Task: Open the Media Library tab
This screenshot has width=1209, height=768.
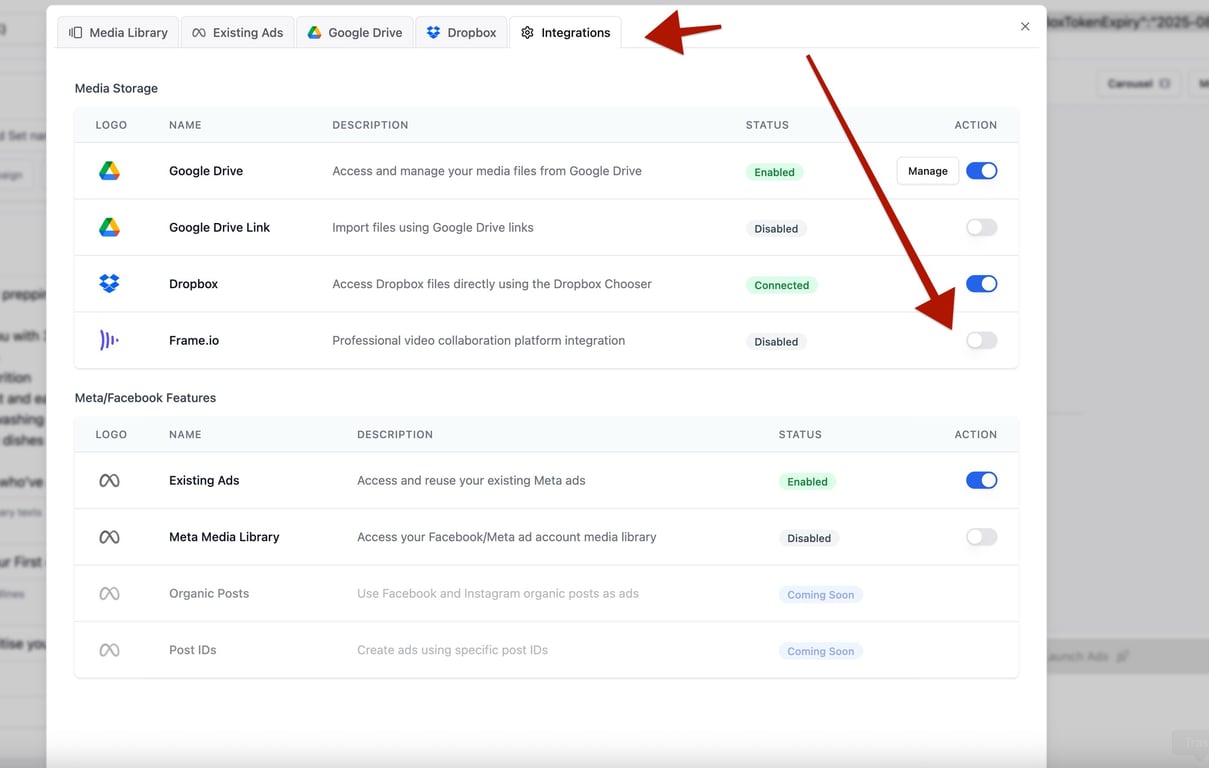Action: pyautogui.click(x=118, y=32)
